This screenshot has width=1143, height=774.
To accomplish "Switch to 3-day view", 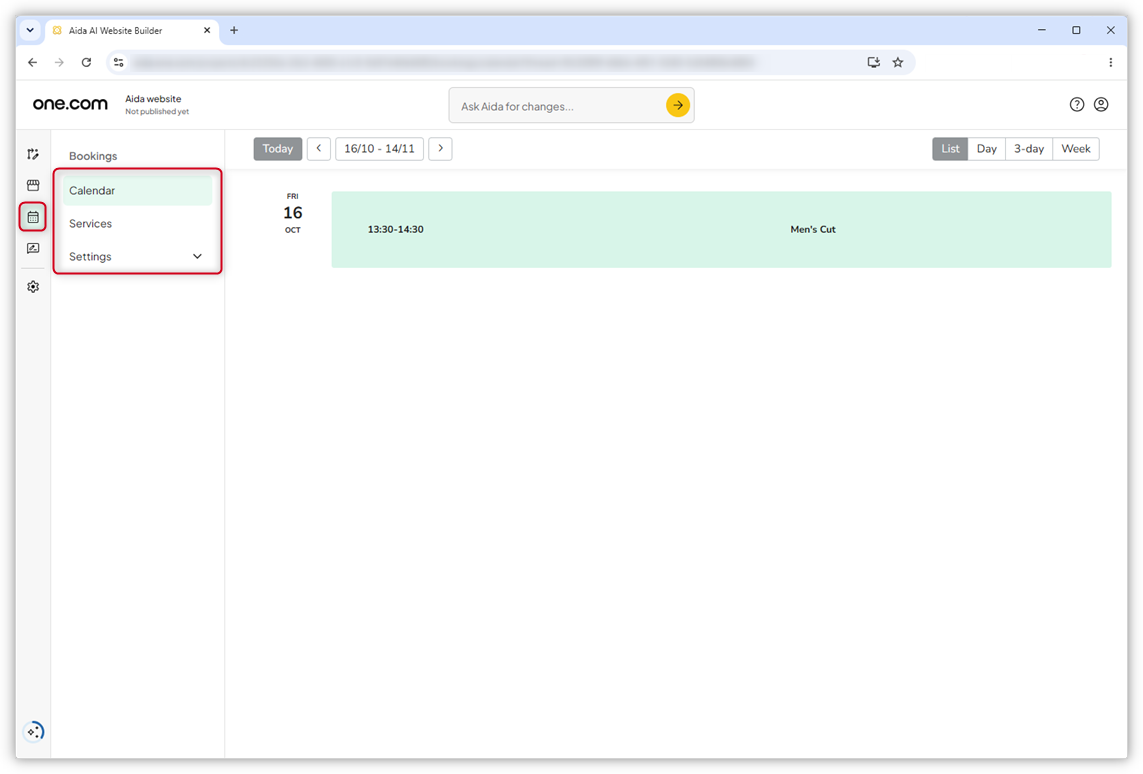I will (x=1029, y=149).
